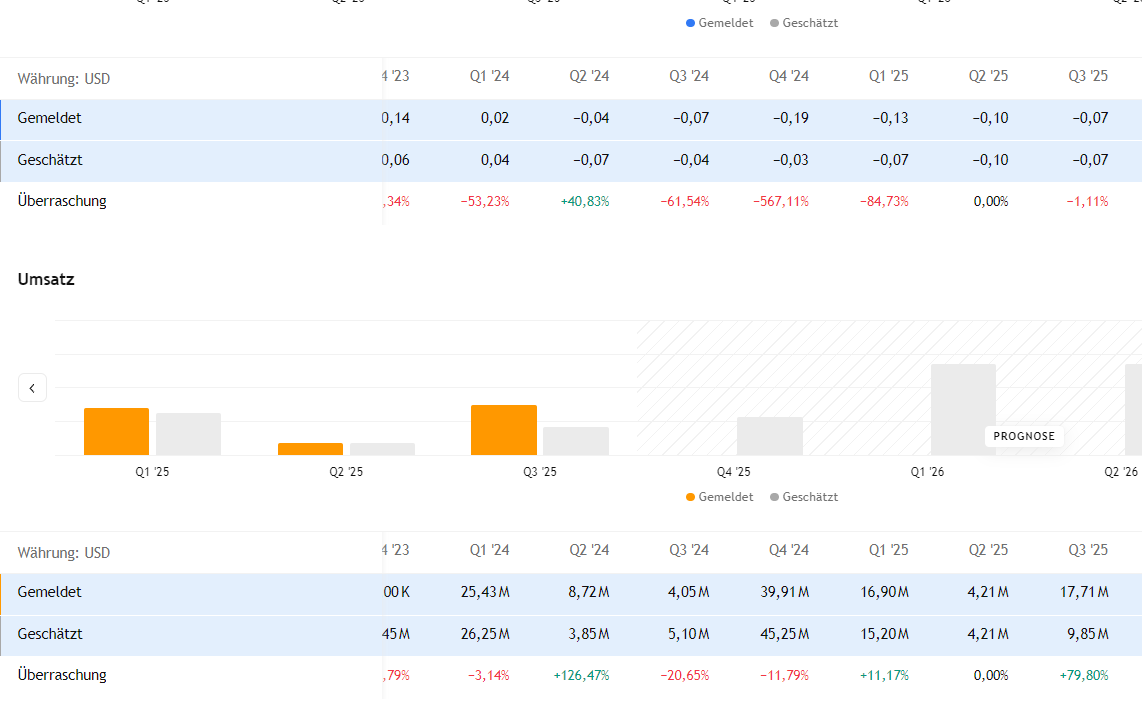Click the left chevron to scroll Umsatz chart
Image resolution: width=1142 pixels, height=706 pixels.
[32, 388]
